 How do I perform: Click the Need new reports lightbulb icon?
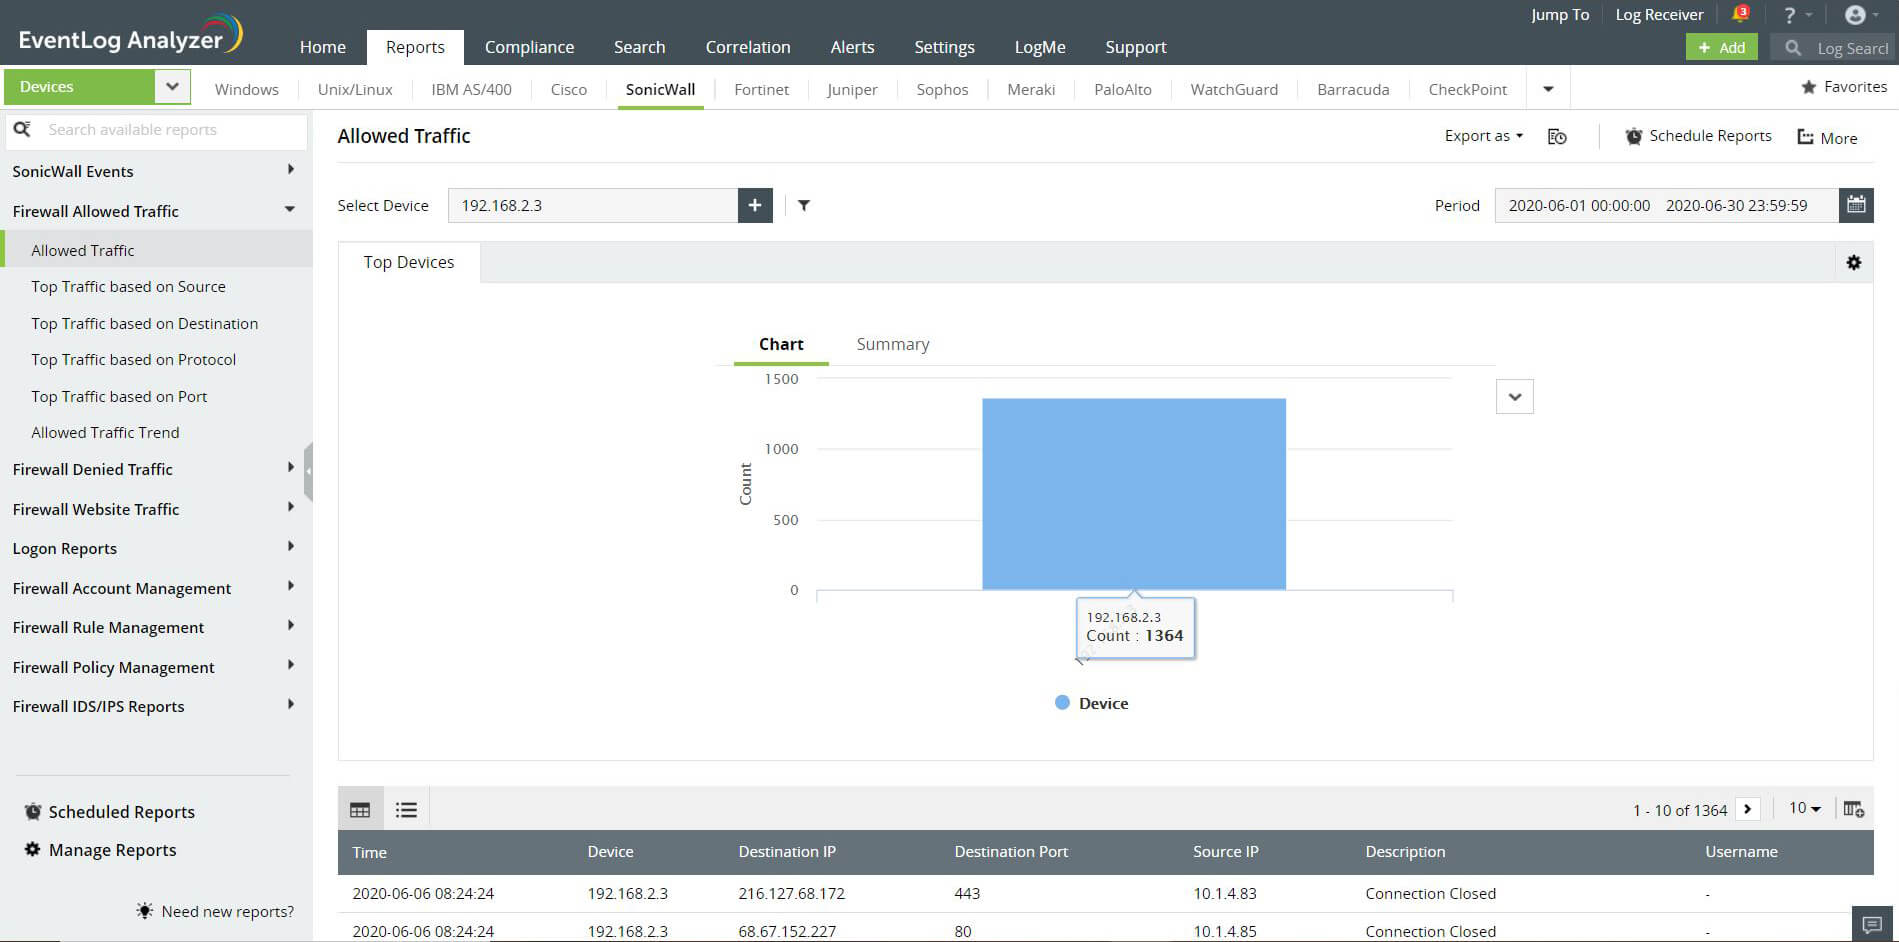(x=145, y=911)
